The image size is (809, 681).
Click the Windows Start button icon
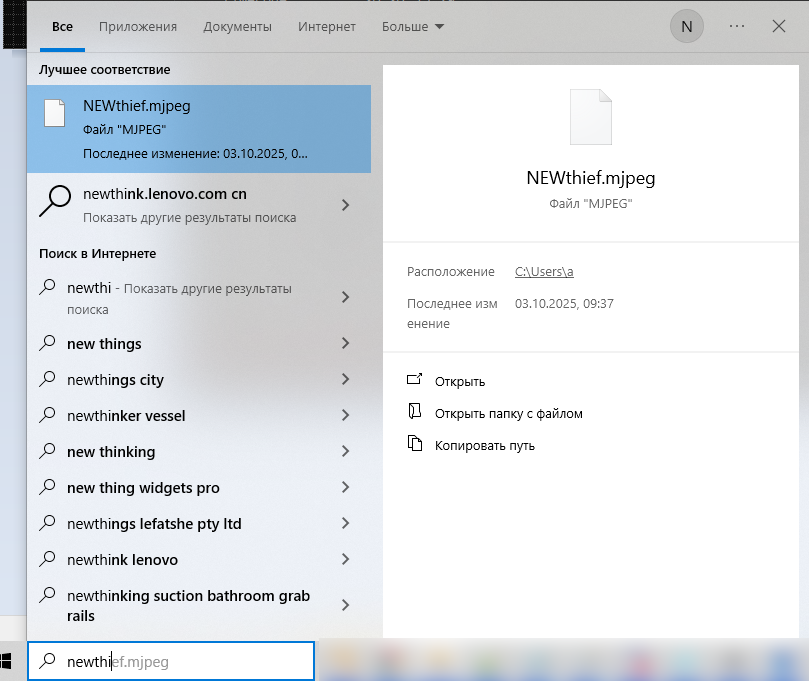tap(6, 661)
